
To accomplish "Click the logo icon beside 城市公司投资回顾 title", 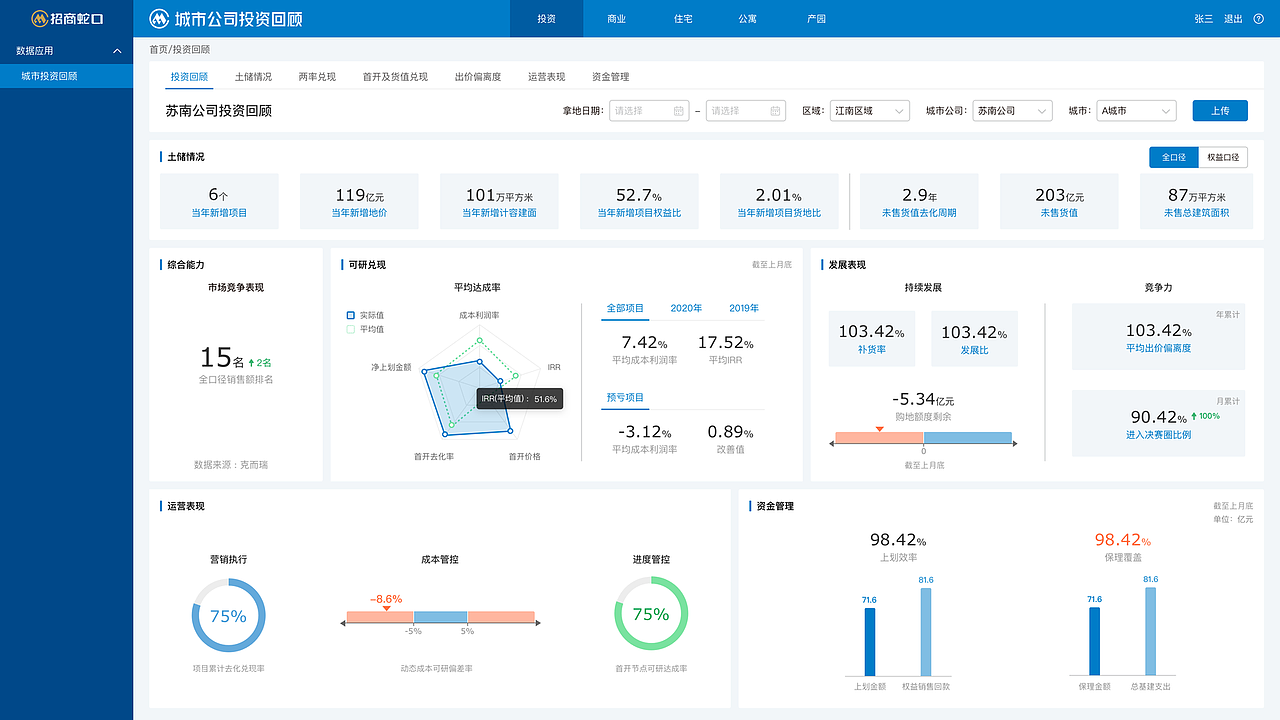I will [x=159, y=19].
